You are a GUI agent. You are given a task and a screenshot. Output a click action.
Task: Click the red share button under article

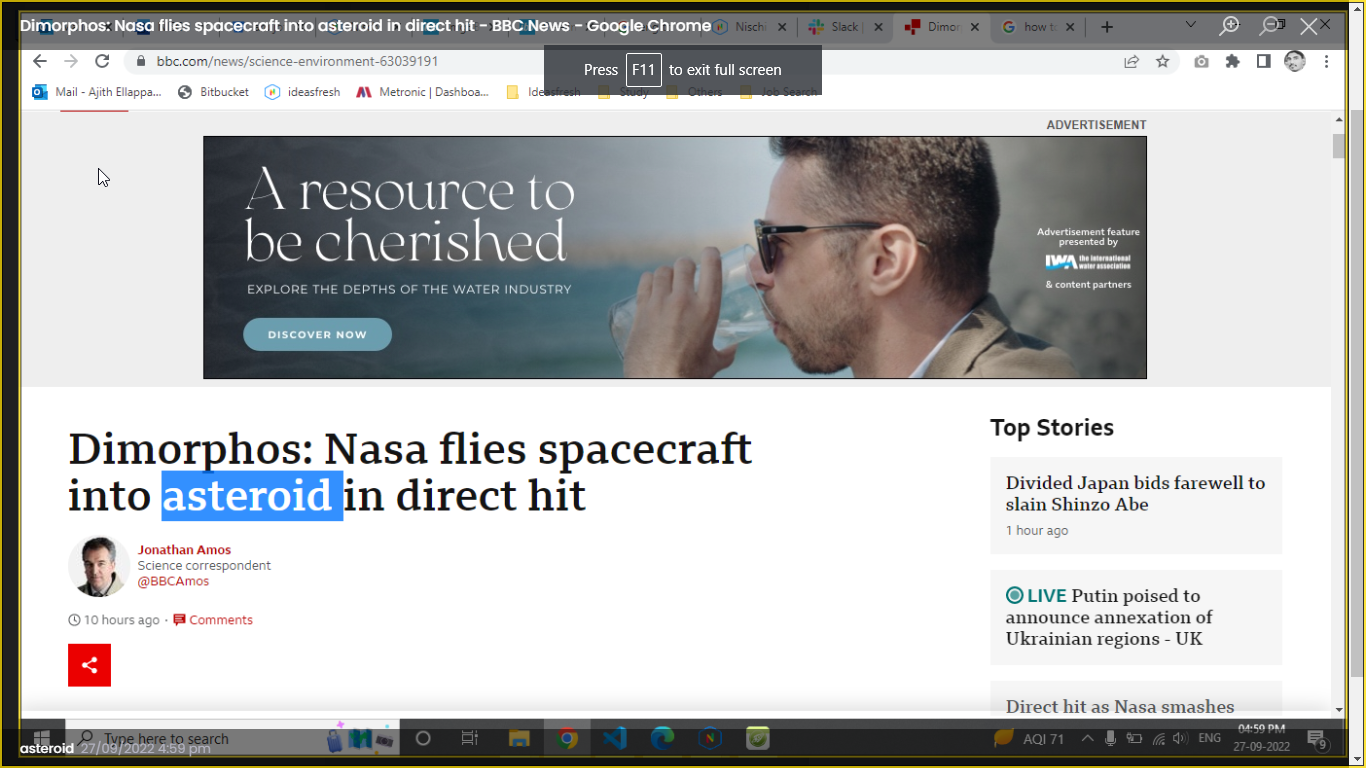click(89, 665)
